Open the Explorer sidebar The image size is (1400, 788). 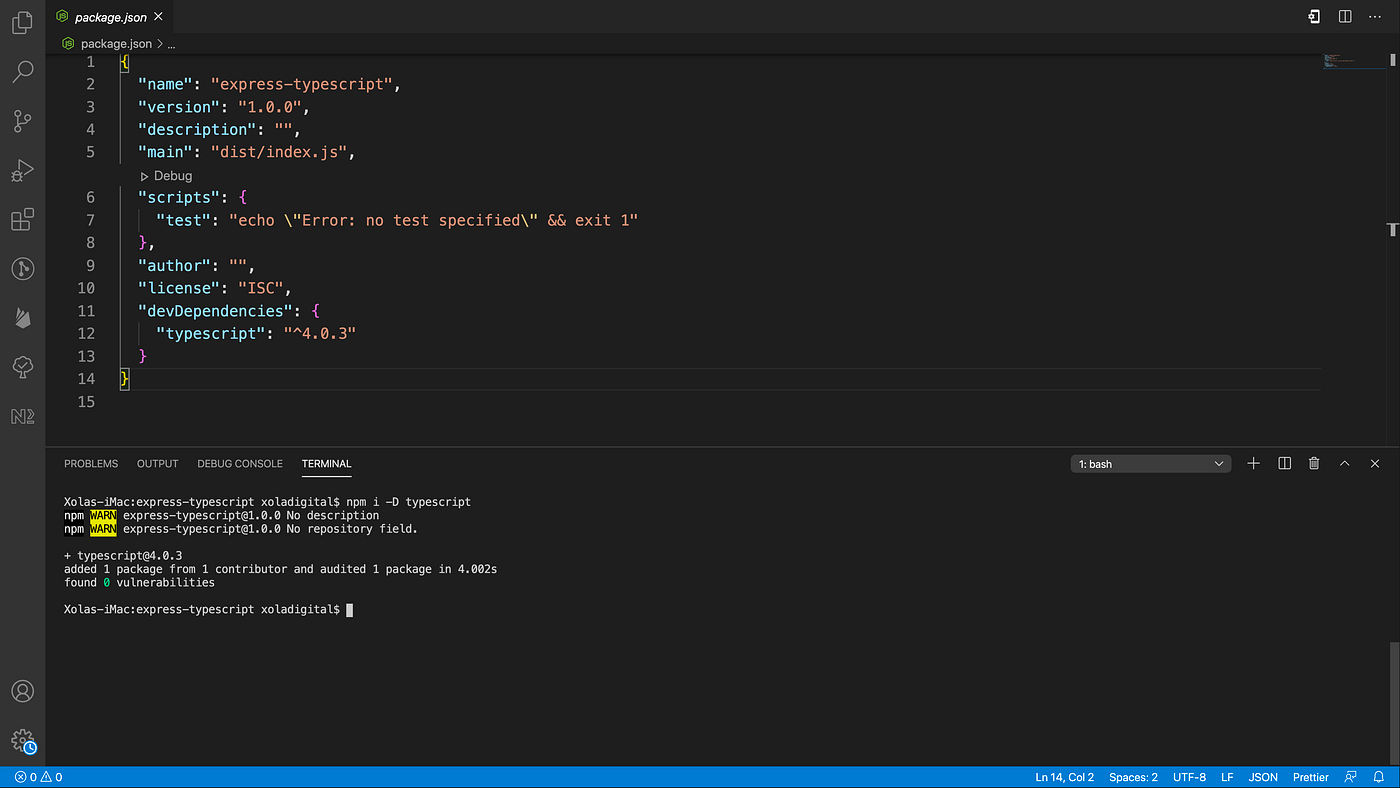tap(22, 22)
